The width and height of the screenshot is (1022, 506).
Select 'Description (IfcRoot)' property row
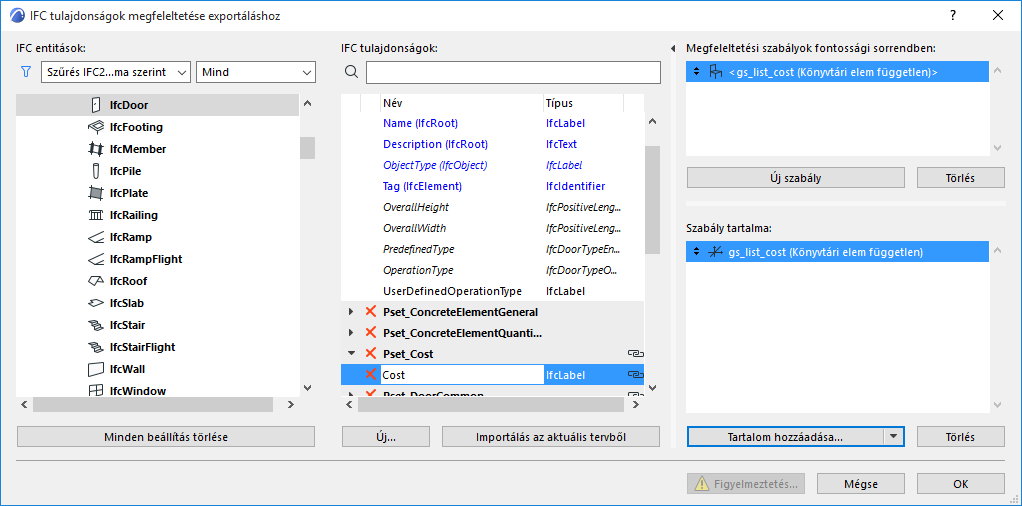point(492,144)
